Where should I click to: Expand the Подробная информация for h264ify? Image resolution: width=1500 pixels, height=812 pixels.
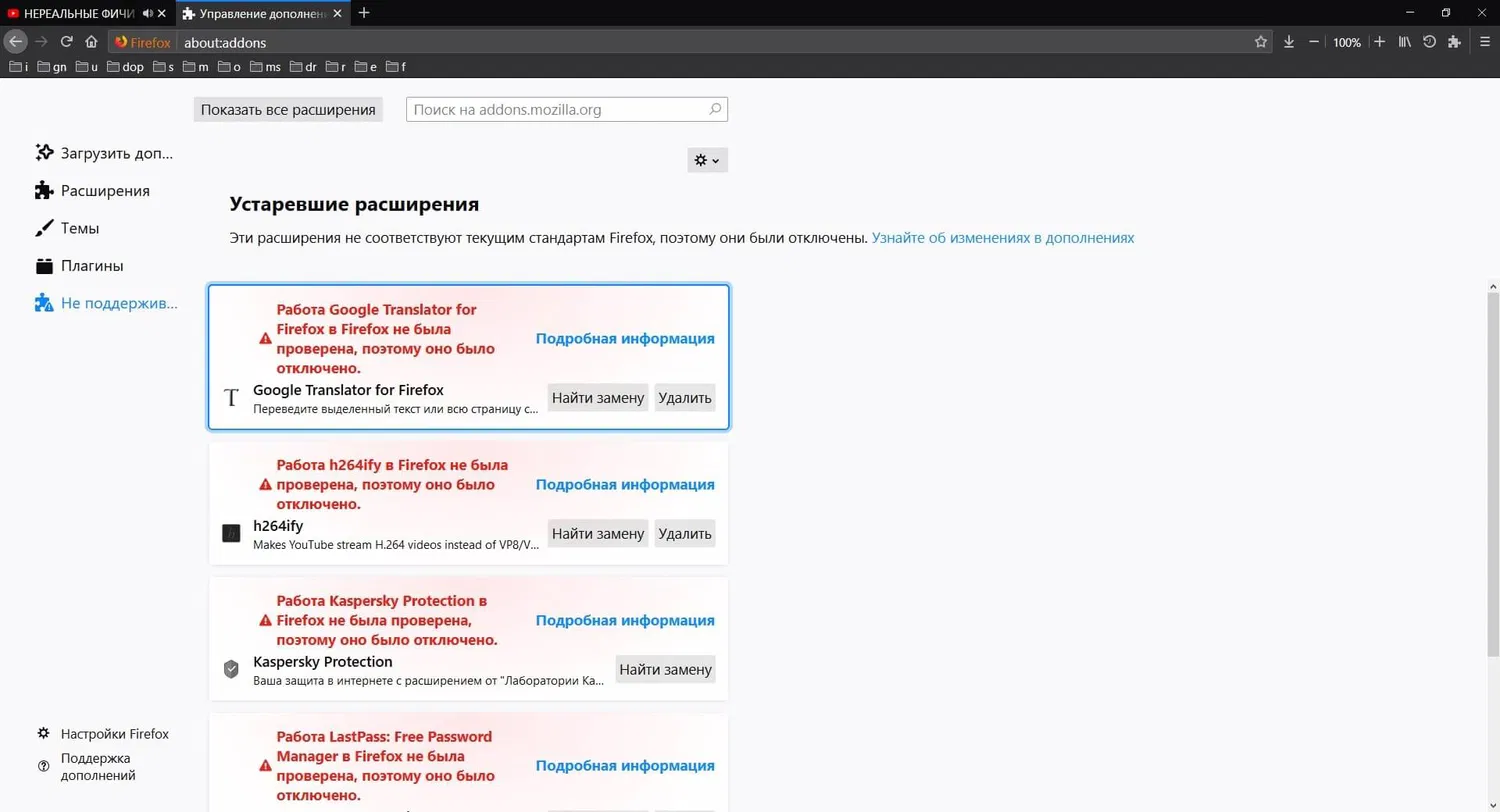coord(625,484)
